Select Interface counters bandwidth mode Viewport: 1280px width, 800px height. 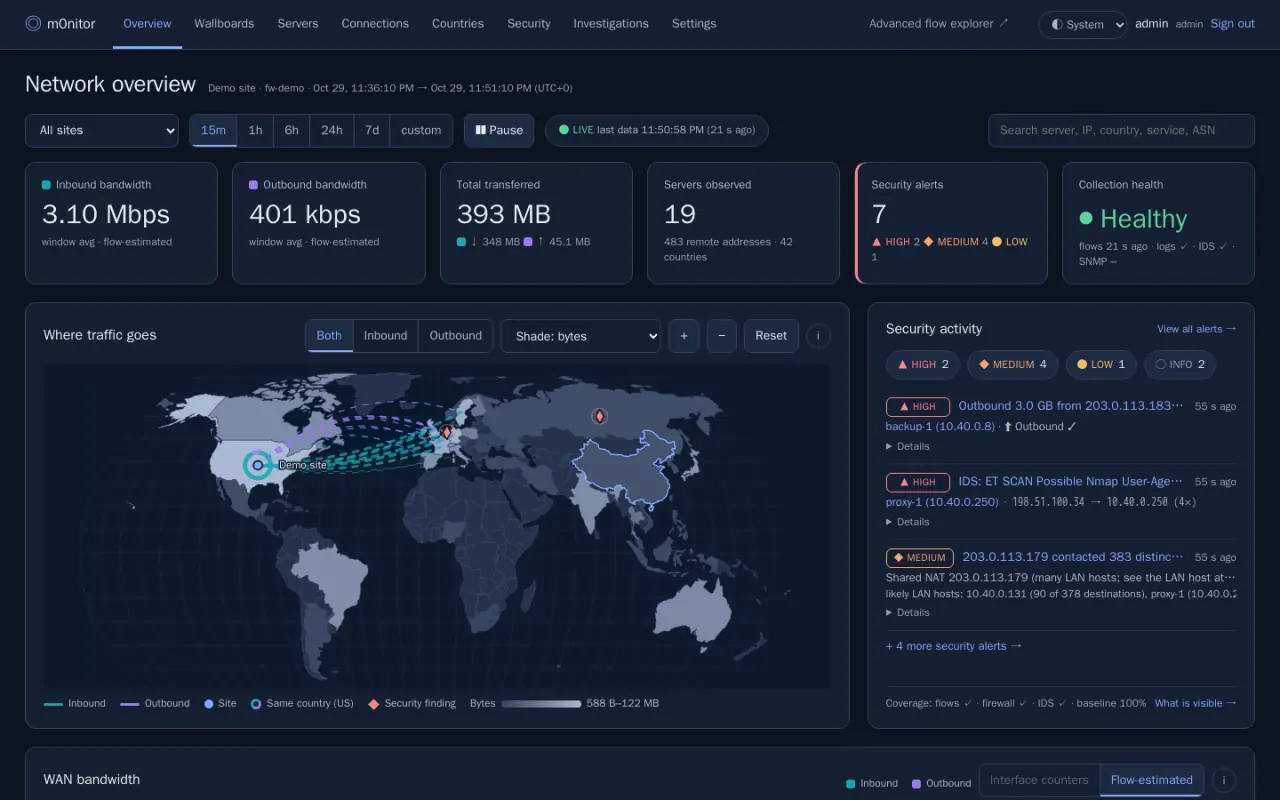(x=1039, y=780)
